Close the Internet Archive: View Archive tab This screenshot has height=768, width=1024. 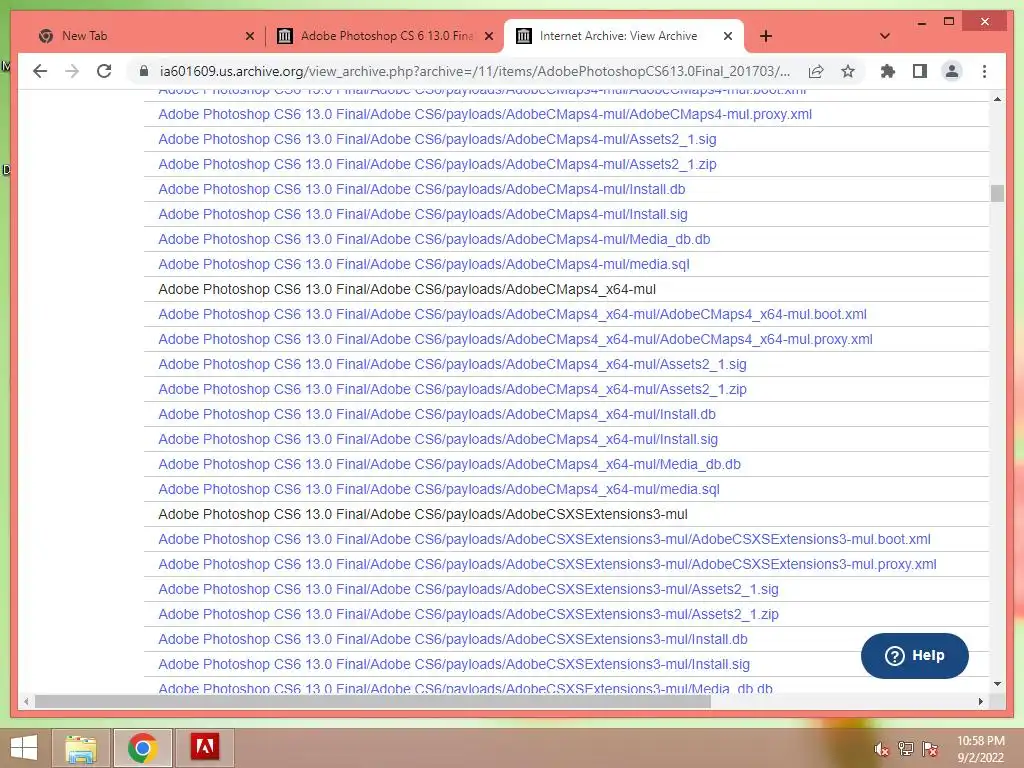tap(728, 36)
